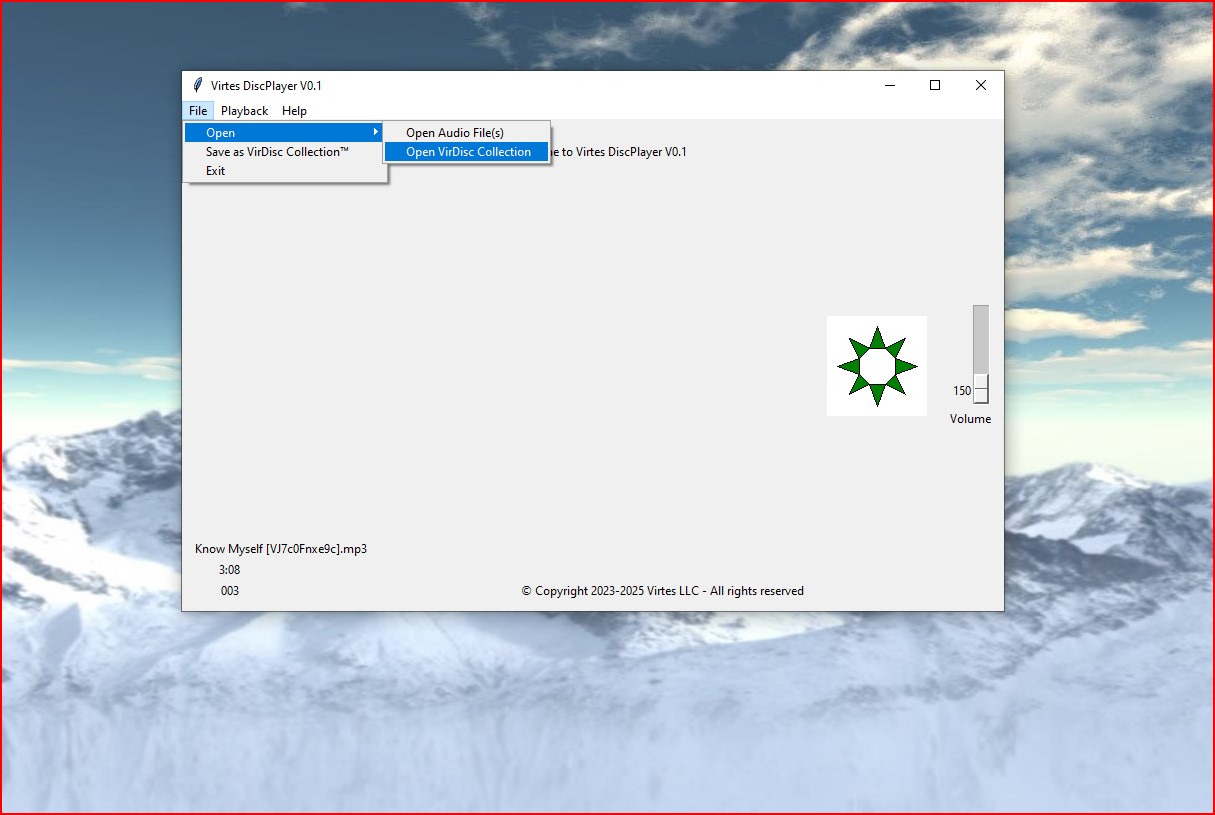Click the Volume label
Viewport: 1215px width, 815px height.
(x=971, y=419)
